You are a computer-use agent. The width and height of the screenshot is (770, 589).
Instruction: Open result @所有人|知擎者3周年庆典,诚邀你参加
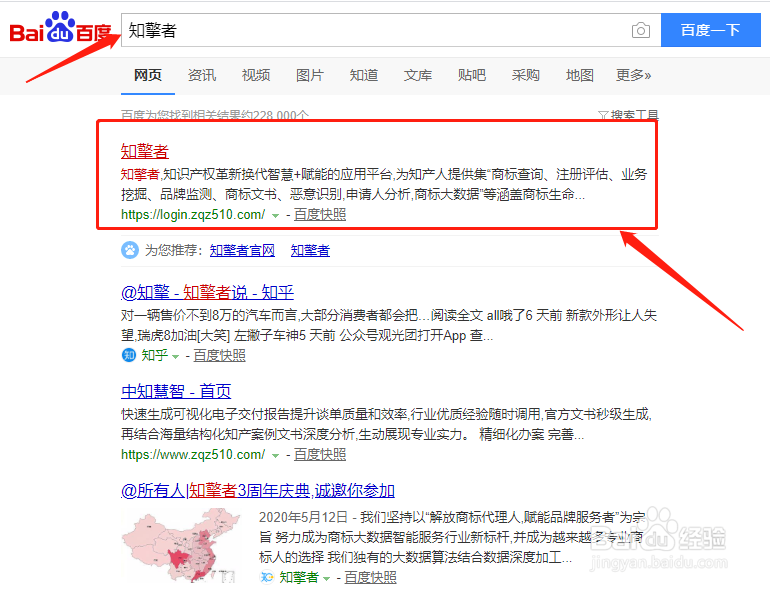point(258,490)
